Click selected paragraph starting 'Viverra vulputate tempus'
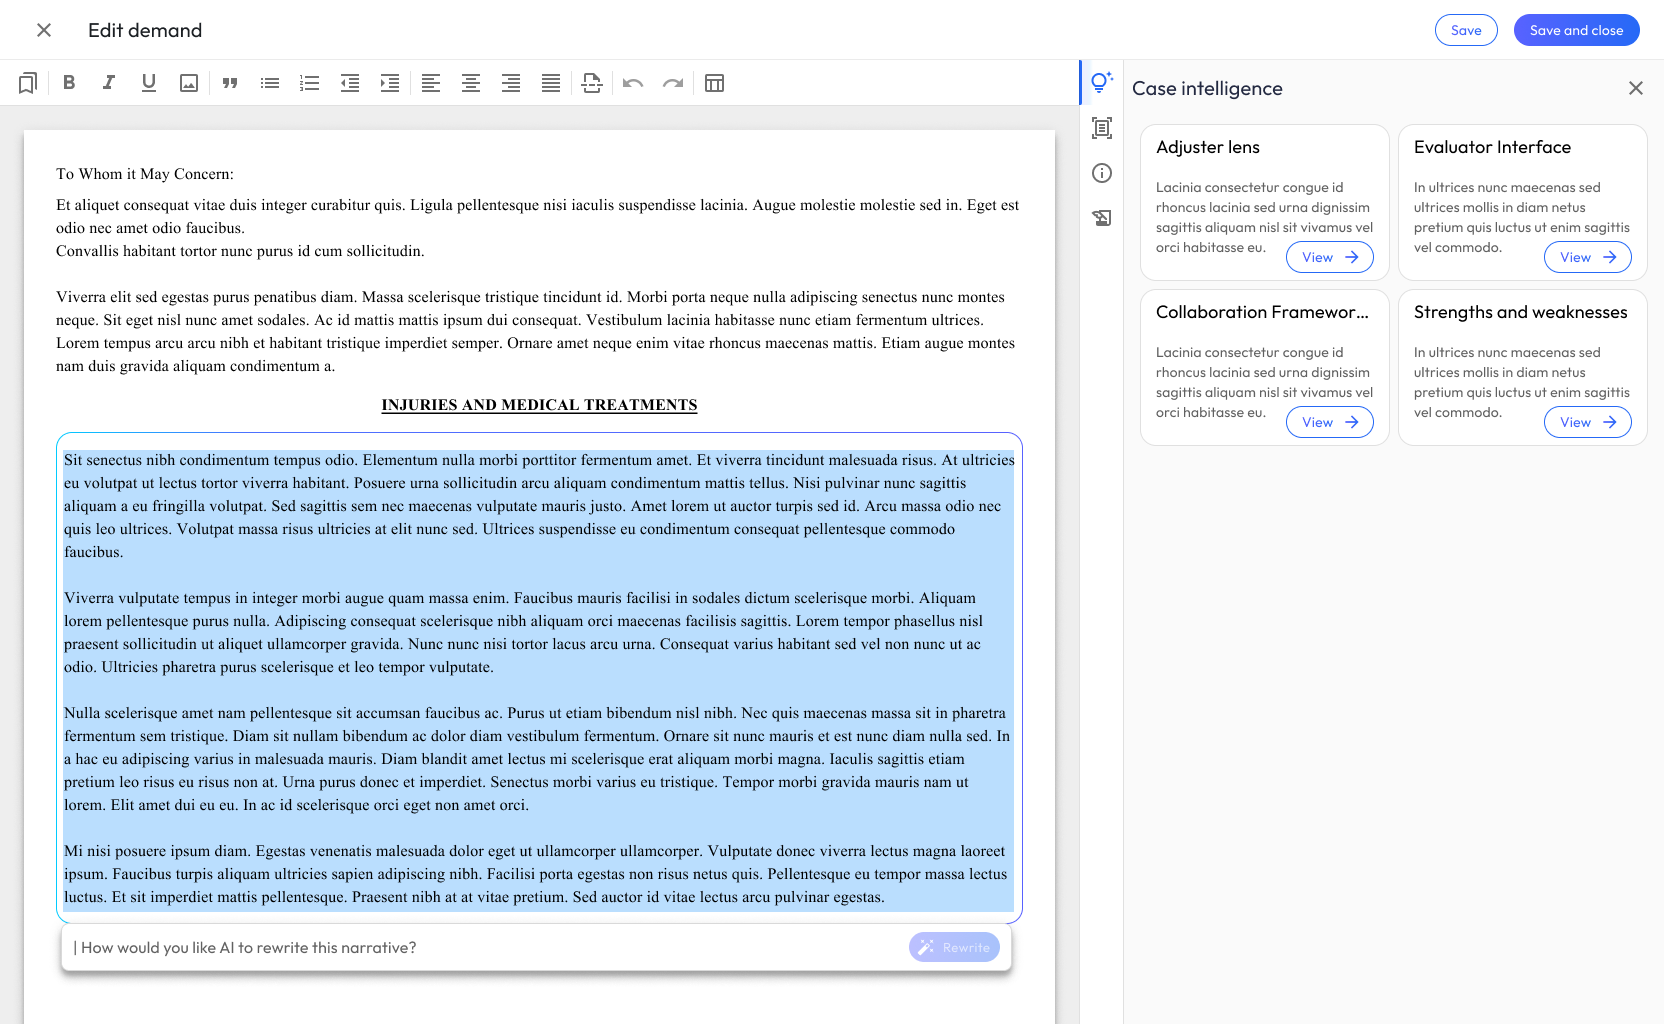Viewport: 1664px width, 1024px height. [x=524, y=632]
